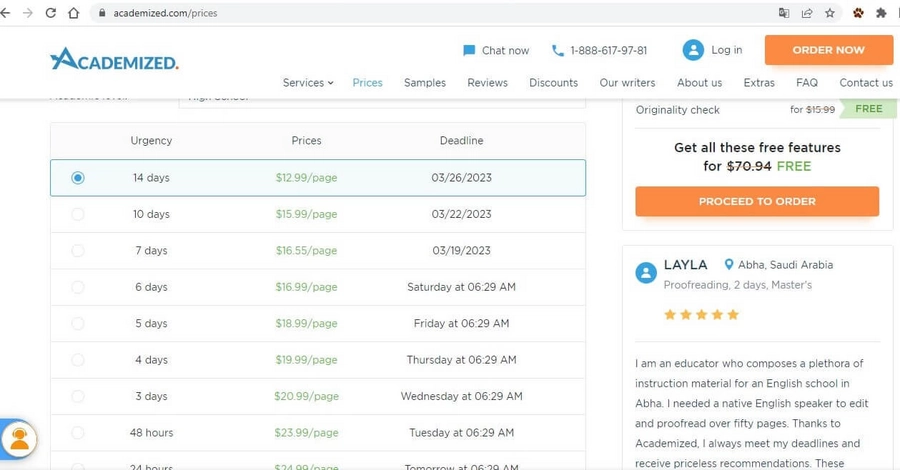The width and height of the screenshot is (900, 470).
Task: Open the support agent chat widget
Action: [19, 440]
